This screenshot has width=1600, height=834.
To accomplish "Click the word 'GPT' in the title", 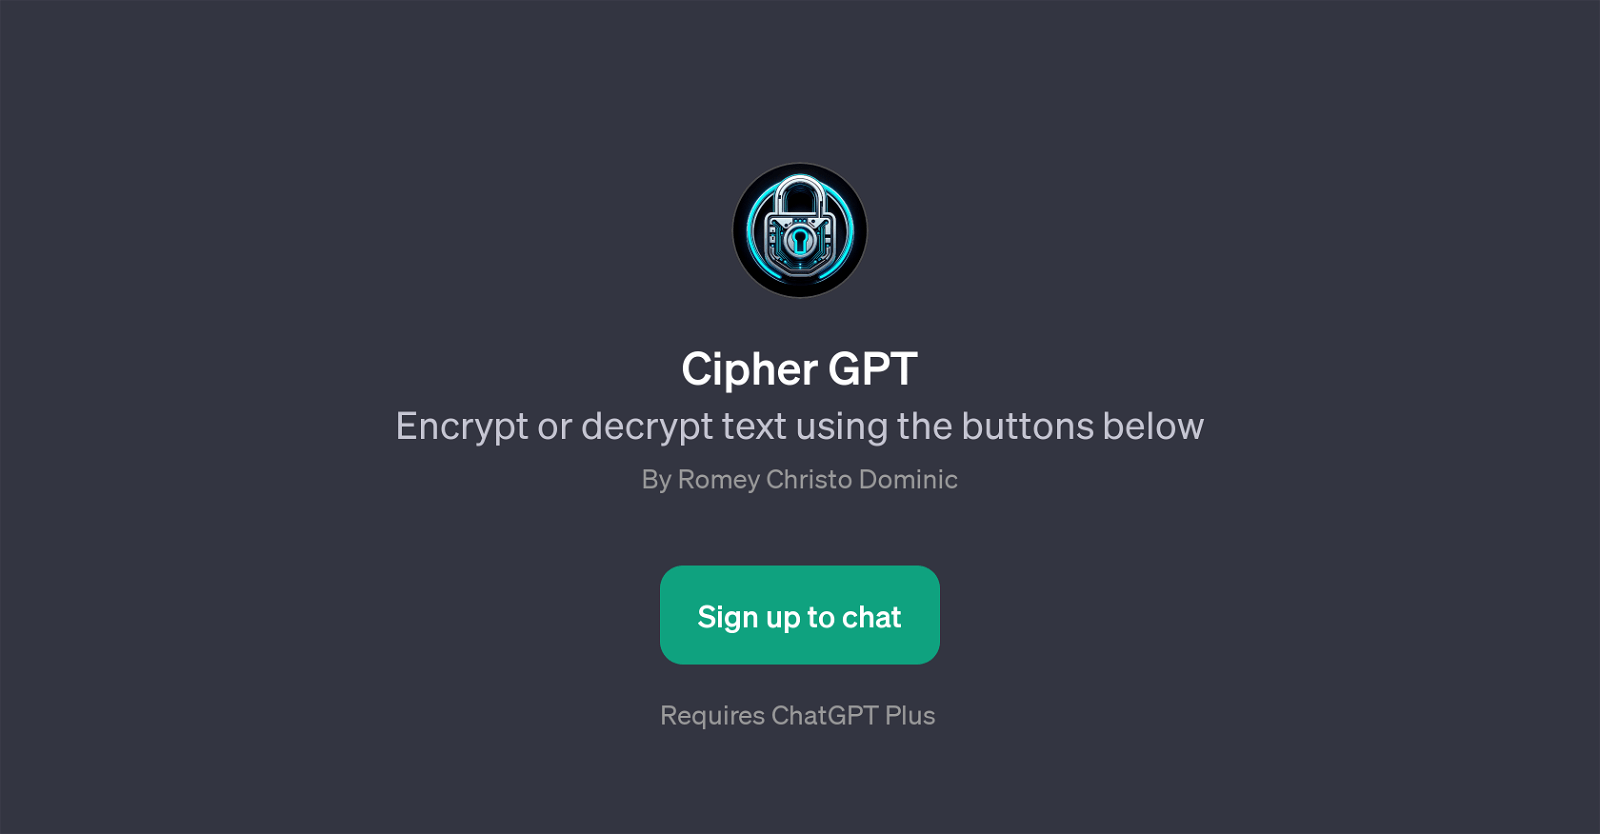I will [x=873, y=369].
